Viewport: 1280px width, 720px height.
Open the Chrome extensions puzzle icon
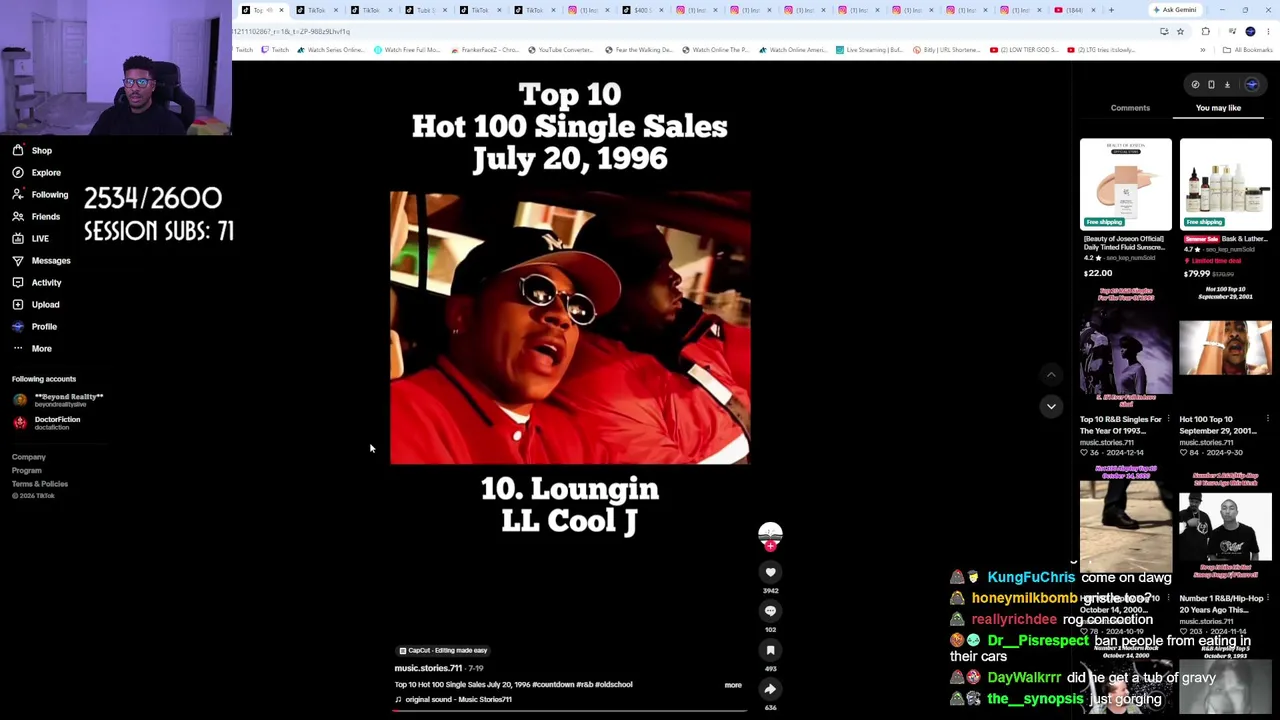tap(1205, 32)
